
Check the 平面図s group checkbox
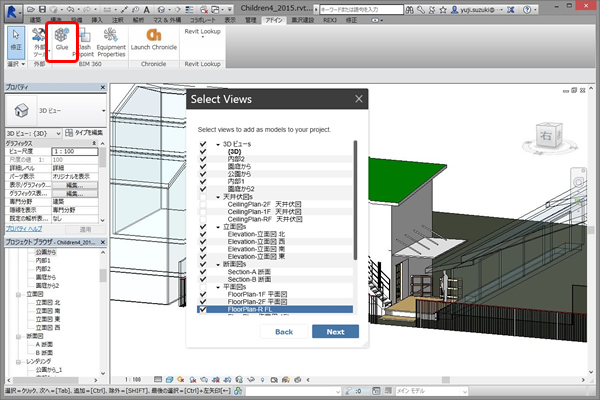(203, 287)
